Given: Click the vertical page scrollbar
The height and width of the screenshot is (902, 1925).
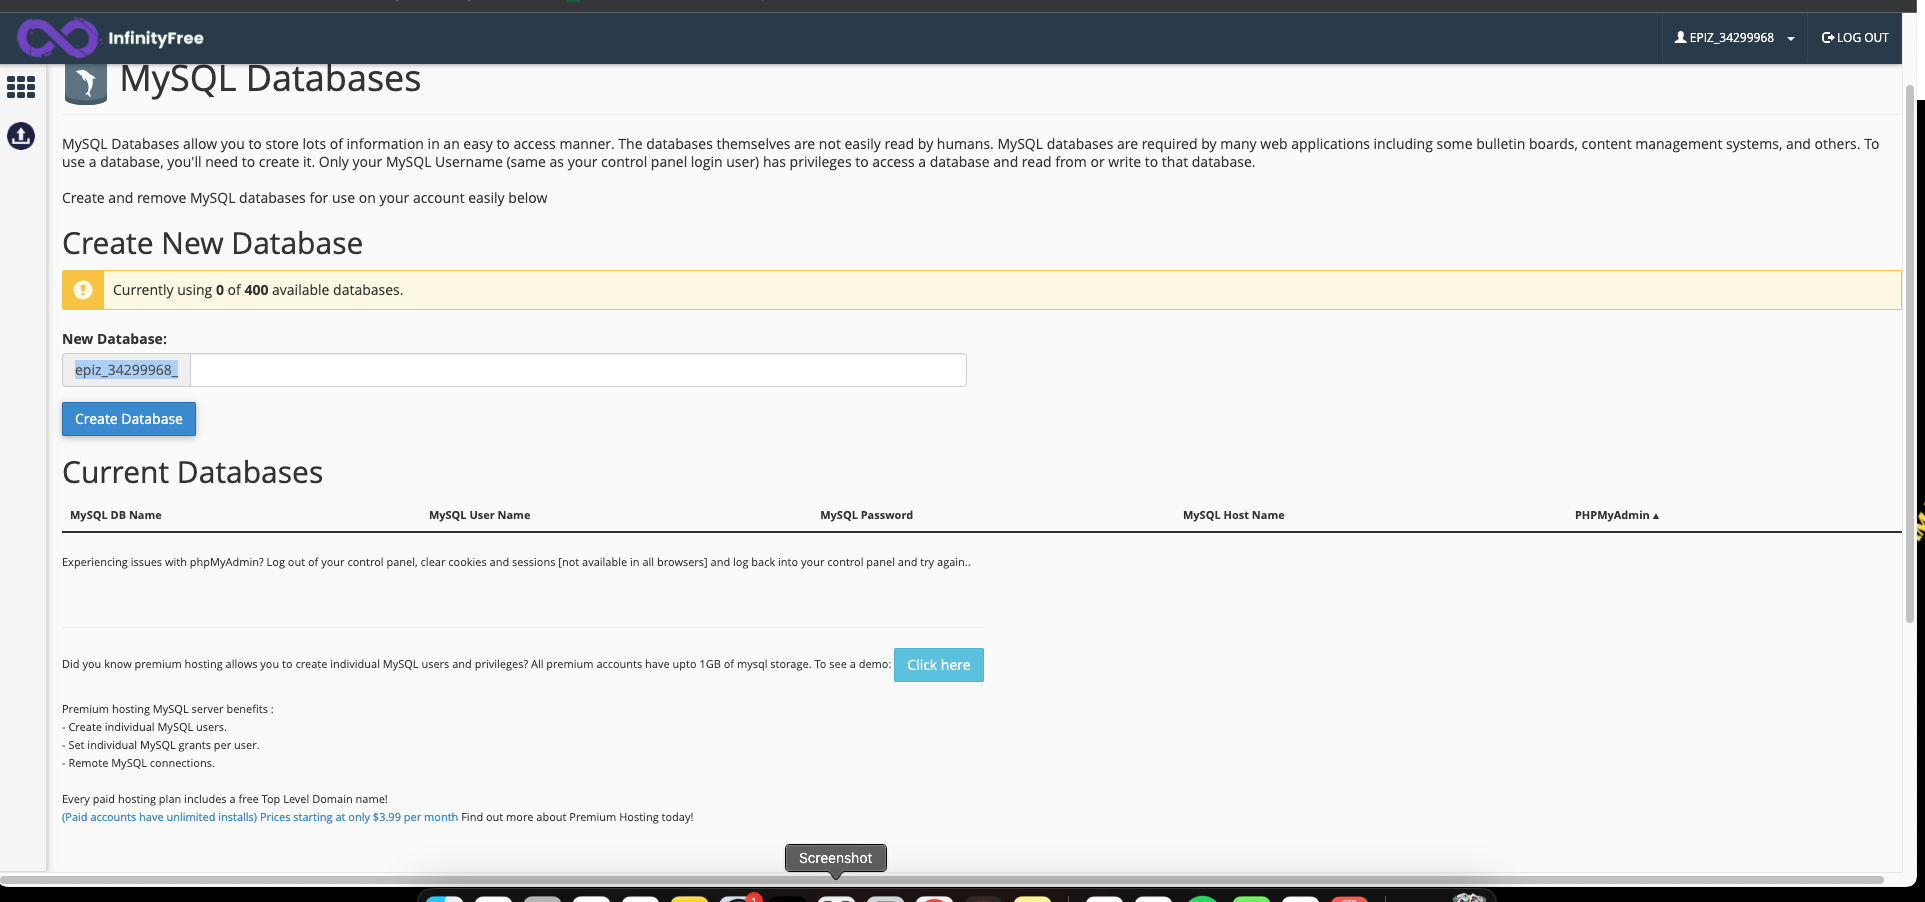Looking at the screenshot, I should click(x=1909, y=355).
